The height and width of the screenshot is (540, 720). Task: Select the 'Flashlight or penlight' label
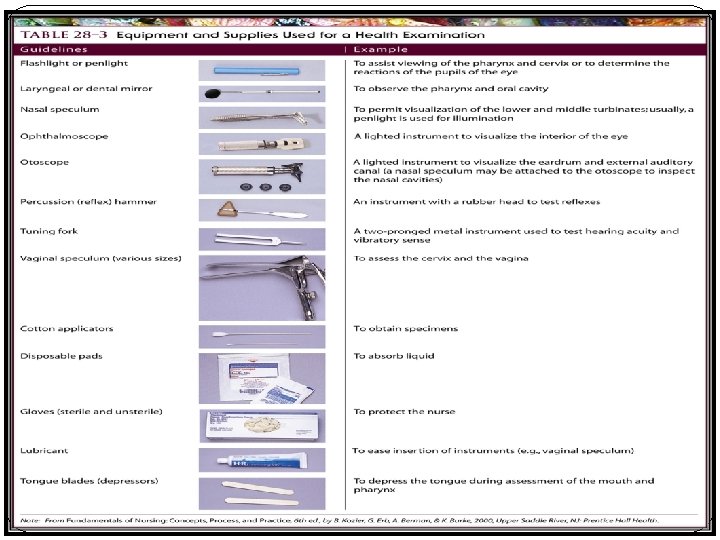coord(74,63)
